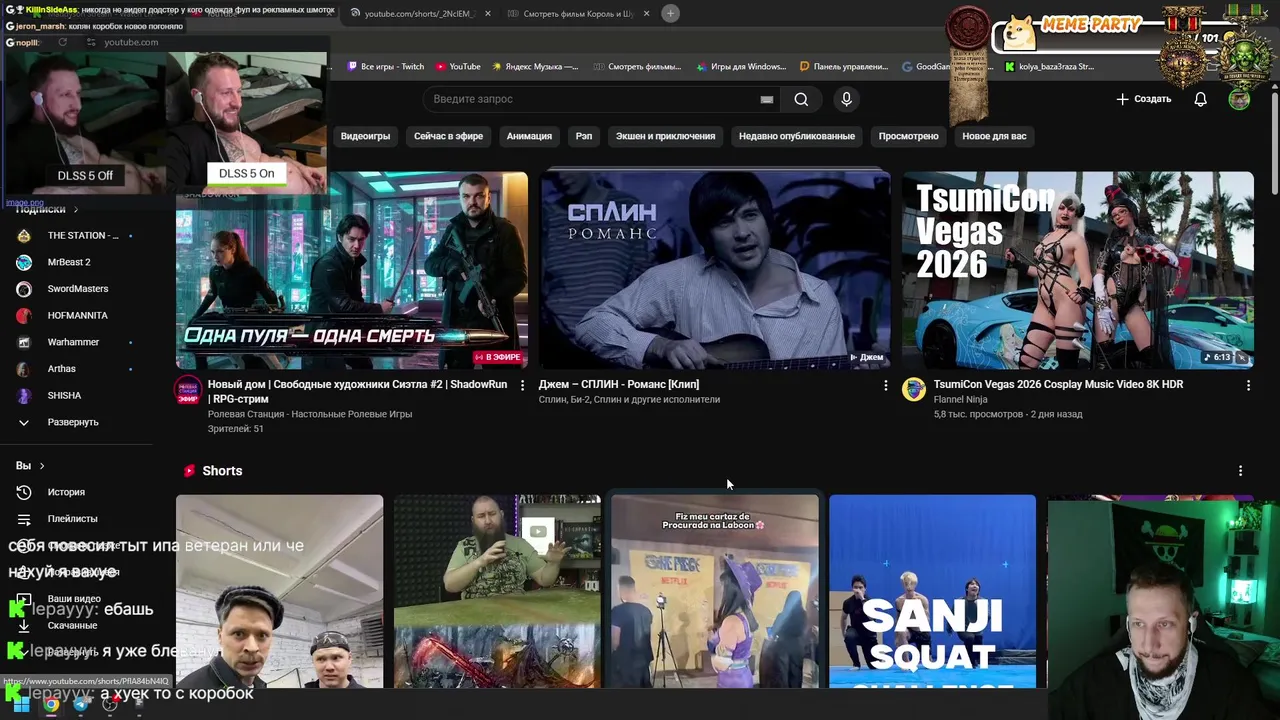
Task: Open options menu for Сплин Романс
Action: pos(885,385)
